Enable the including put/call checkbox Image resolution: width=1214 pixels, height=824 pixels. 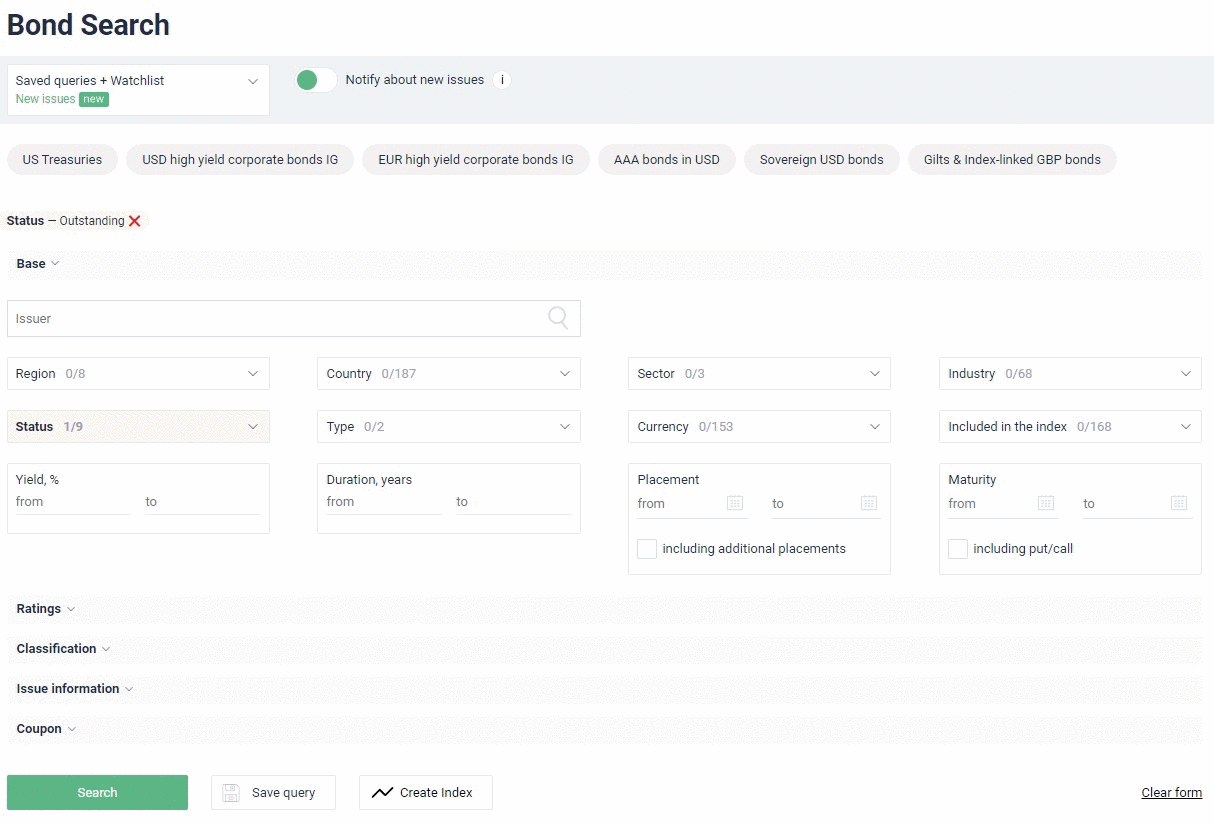pyautogui.click(x=958, y=549)
